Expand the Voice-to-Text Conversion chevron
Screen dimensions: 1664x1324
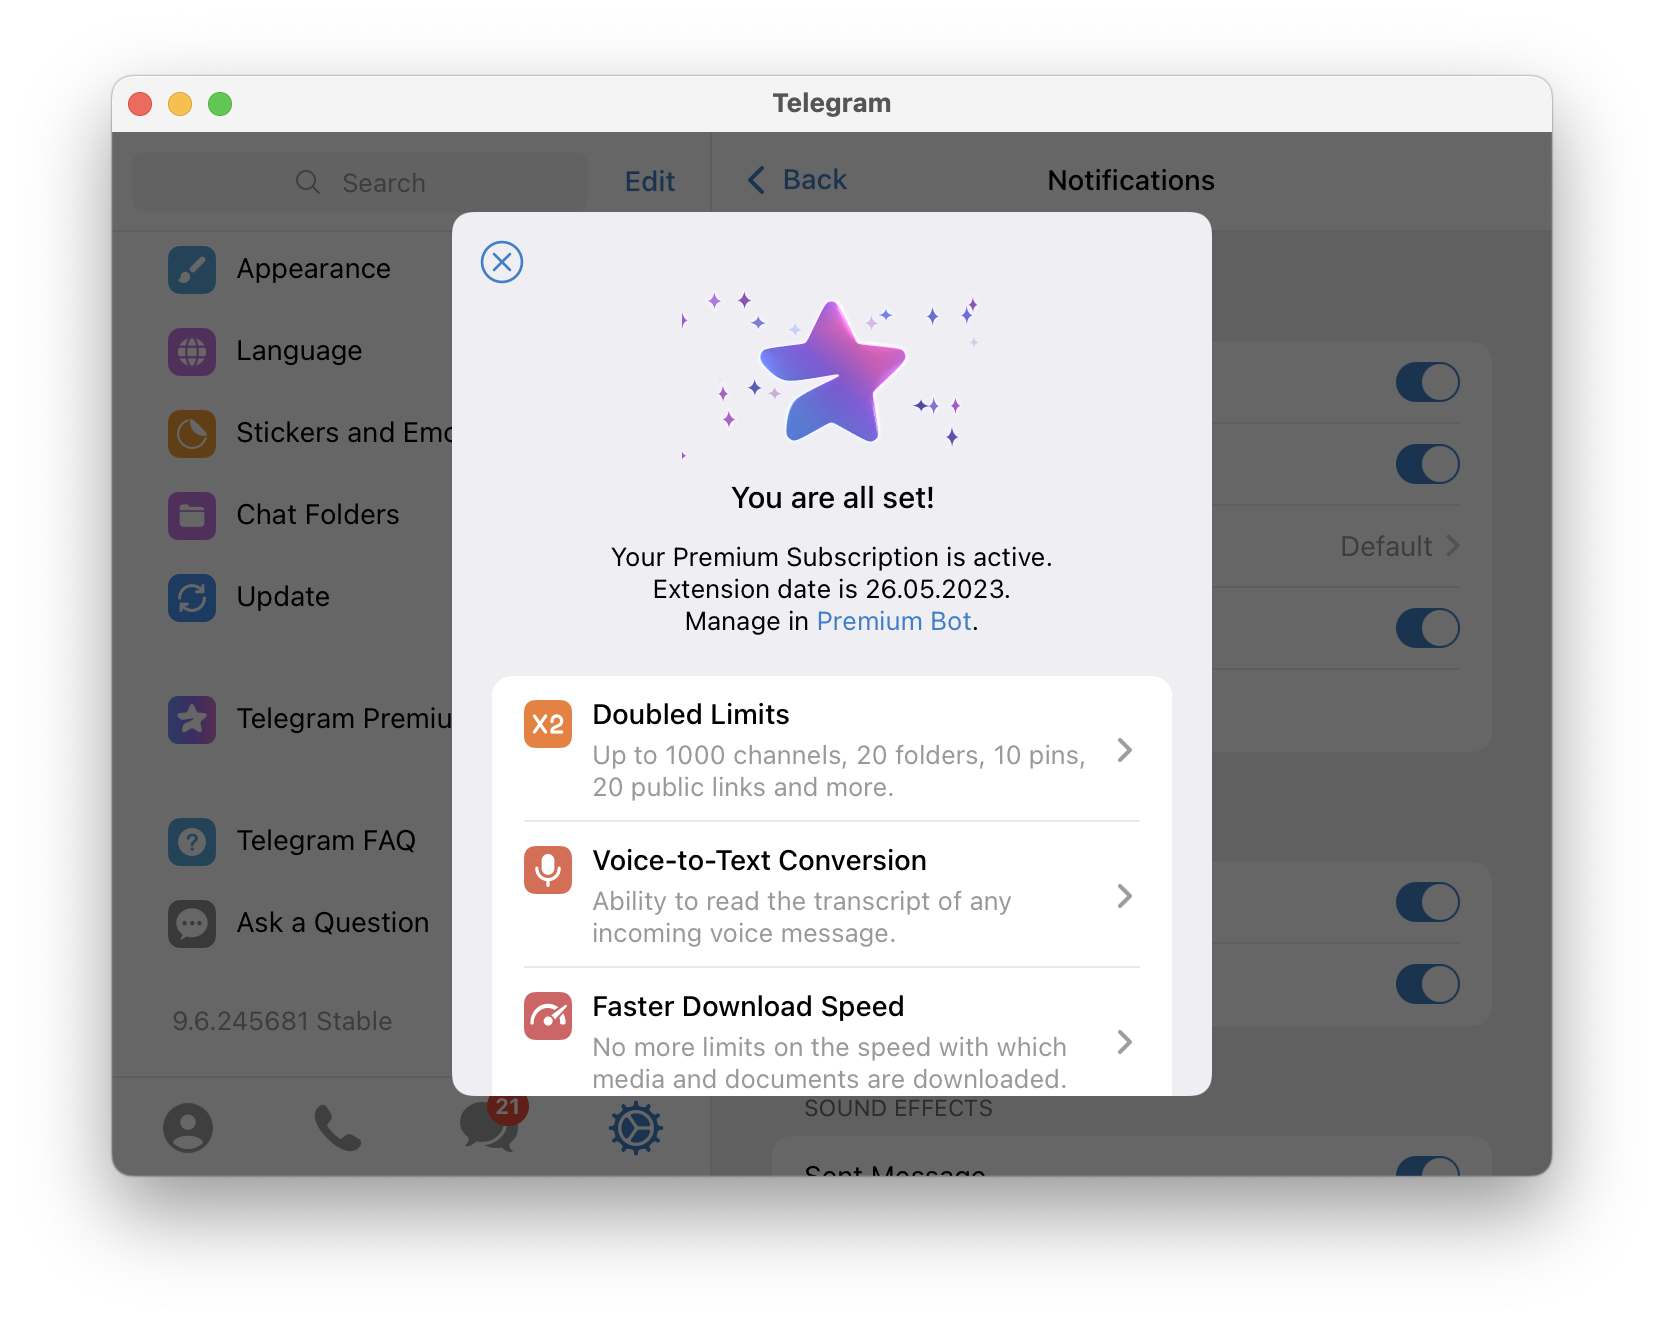coord(1125,896)
